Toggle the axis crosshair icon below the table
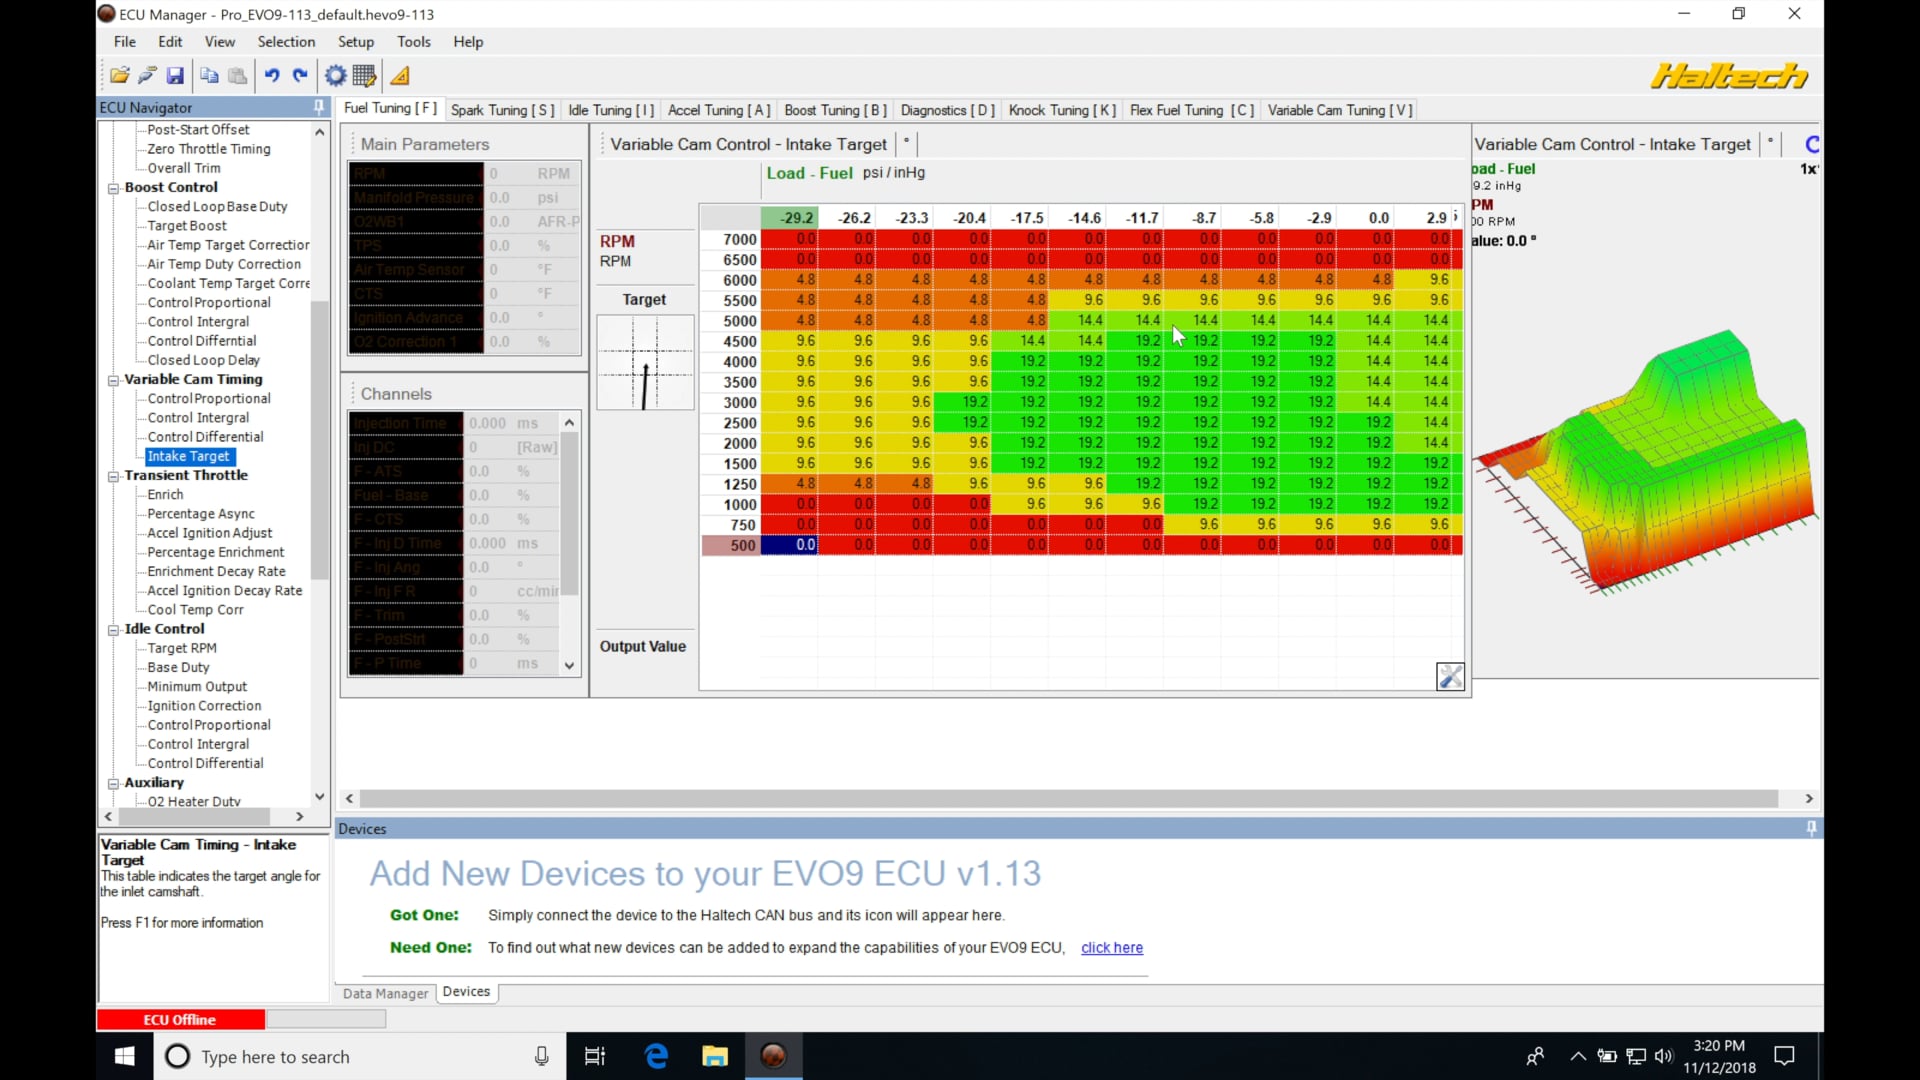The width and height of the screenshot is (1920, 1080). tap(1451, 676)
